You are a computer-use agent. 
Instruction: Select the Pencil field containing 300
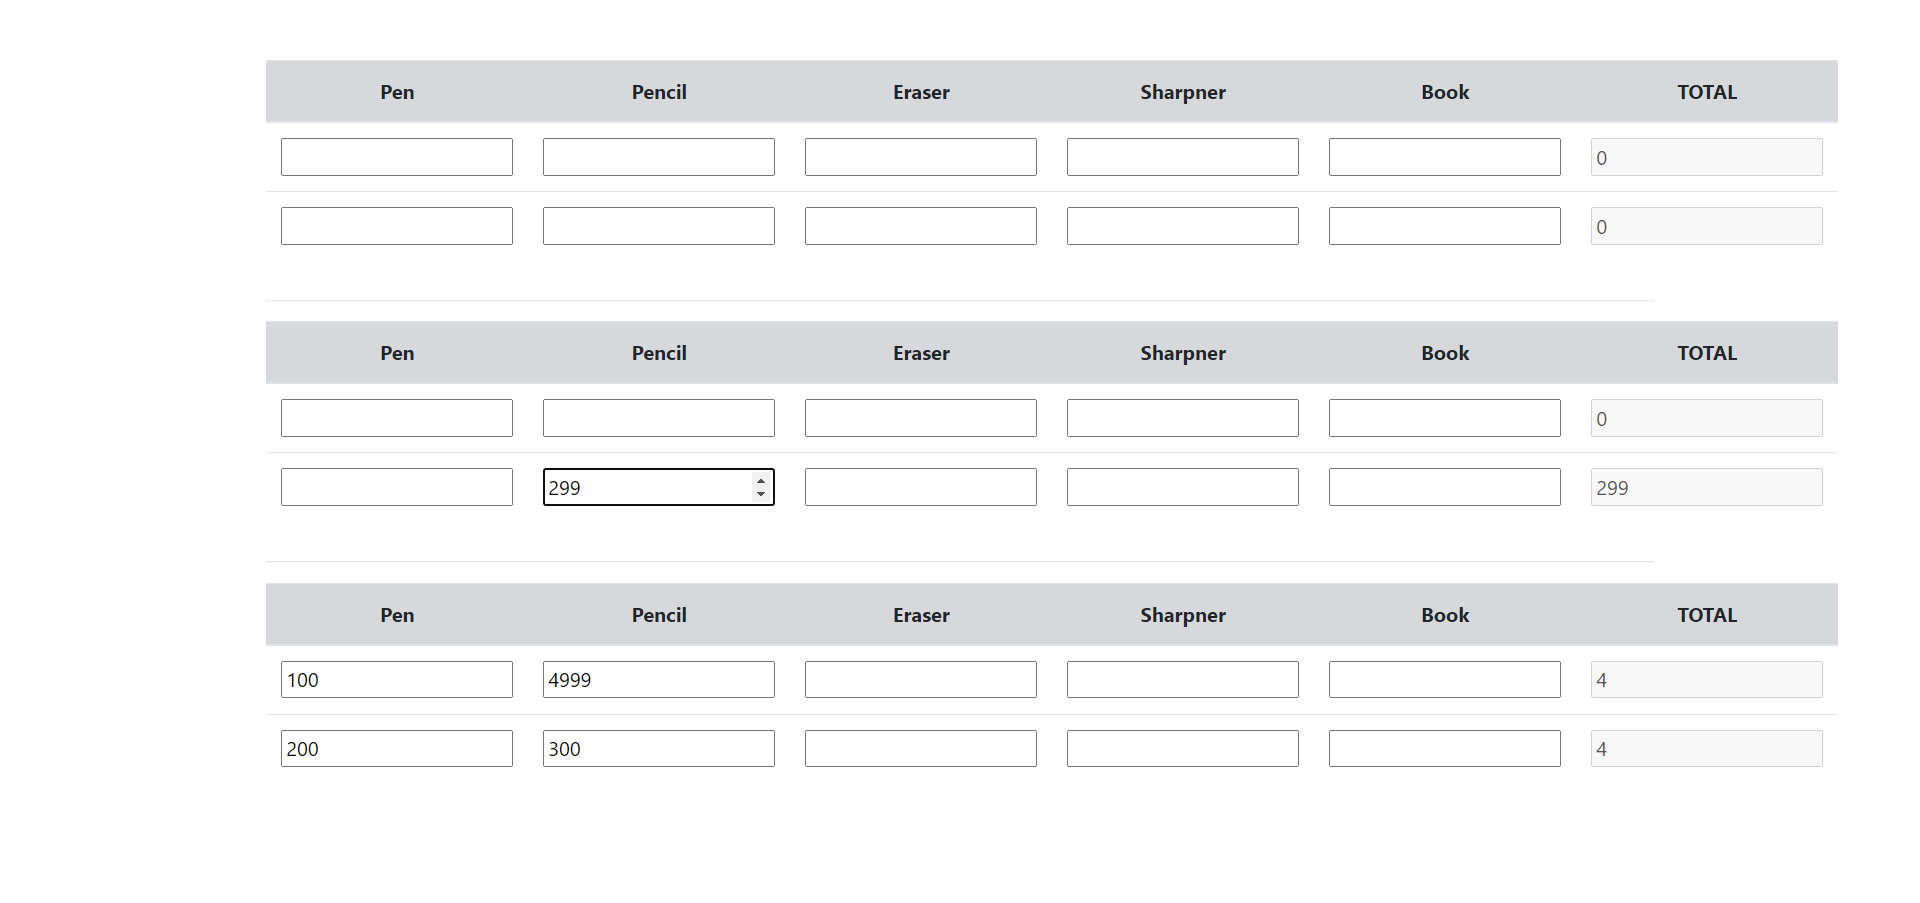[658, 748]
